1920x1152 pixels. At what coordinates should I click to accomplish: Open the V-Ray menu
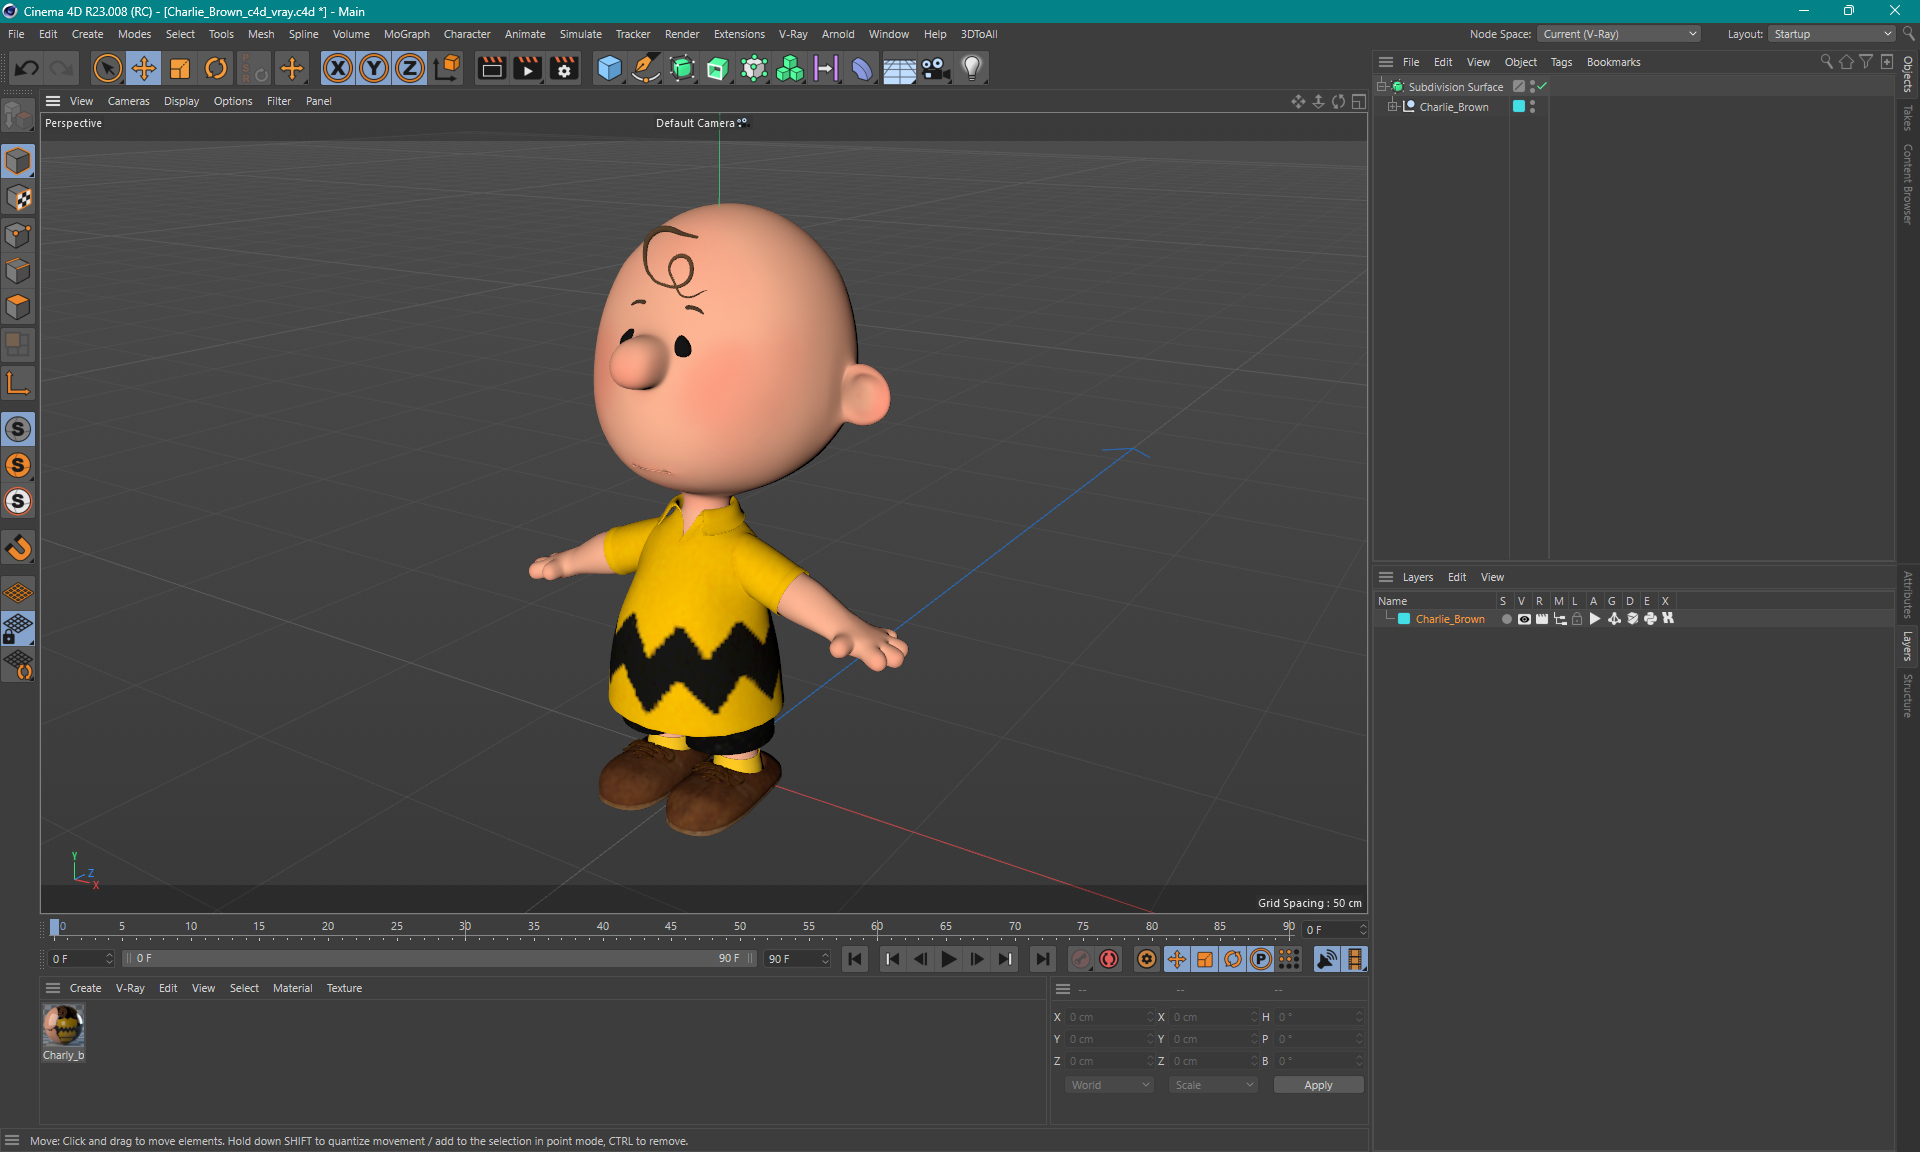point(793,34)
